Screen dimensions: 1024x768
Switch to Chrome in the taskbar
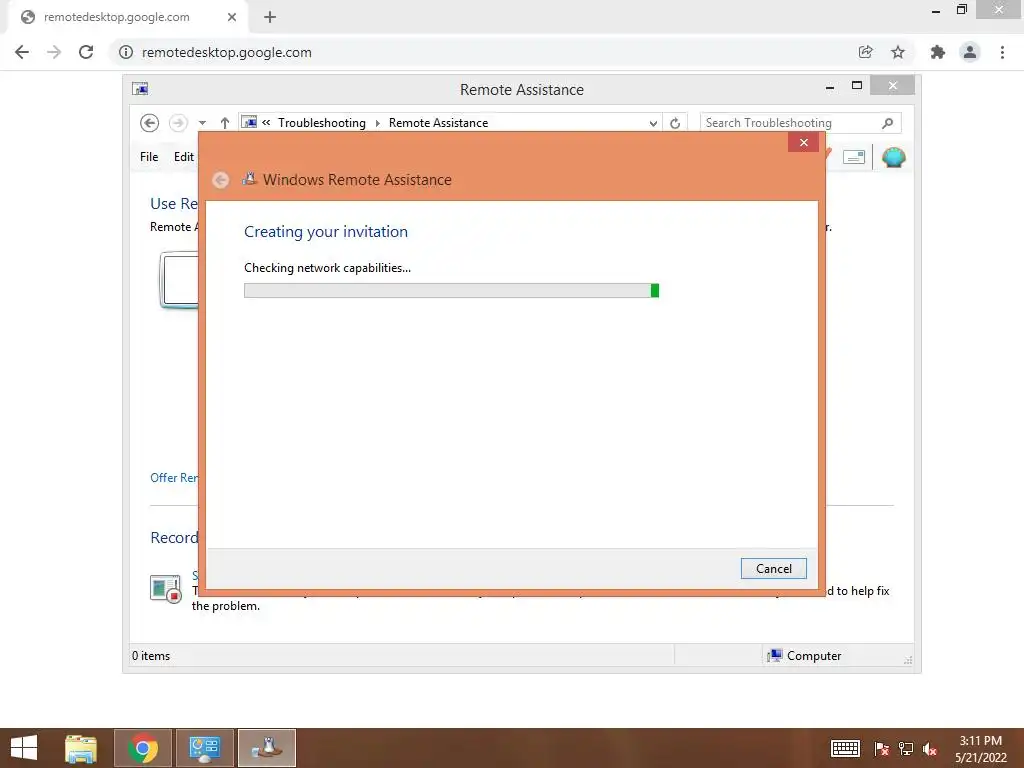click(x=143, y=748)
